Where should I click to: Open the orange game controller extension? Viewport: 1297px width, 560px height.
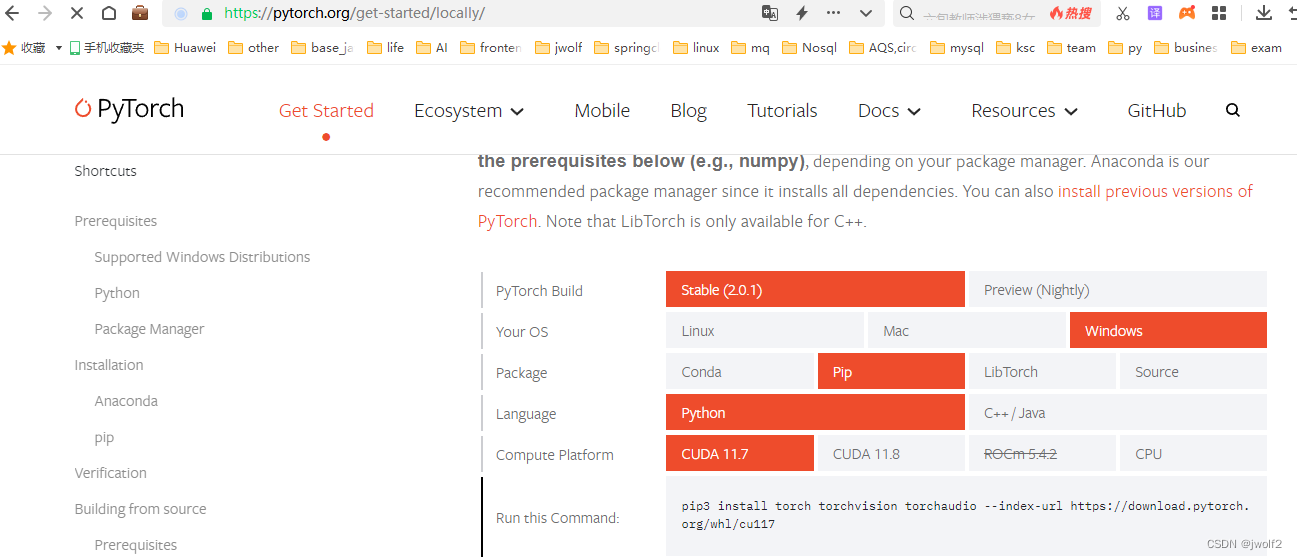pyautogui.click(x=1187, y=13)
